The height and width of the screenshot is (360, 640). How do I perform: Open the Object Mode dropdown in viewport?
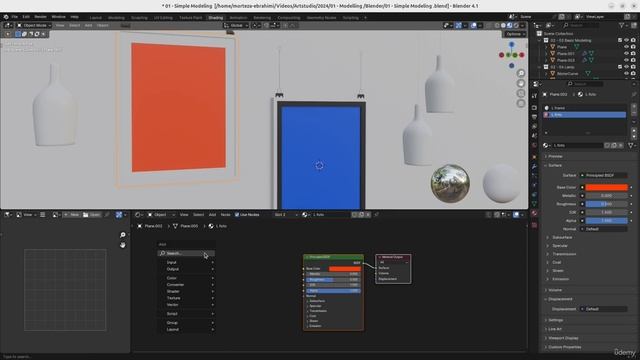[x=33, y=25]
